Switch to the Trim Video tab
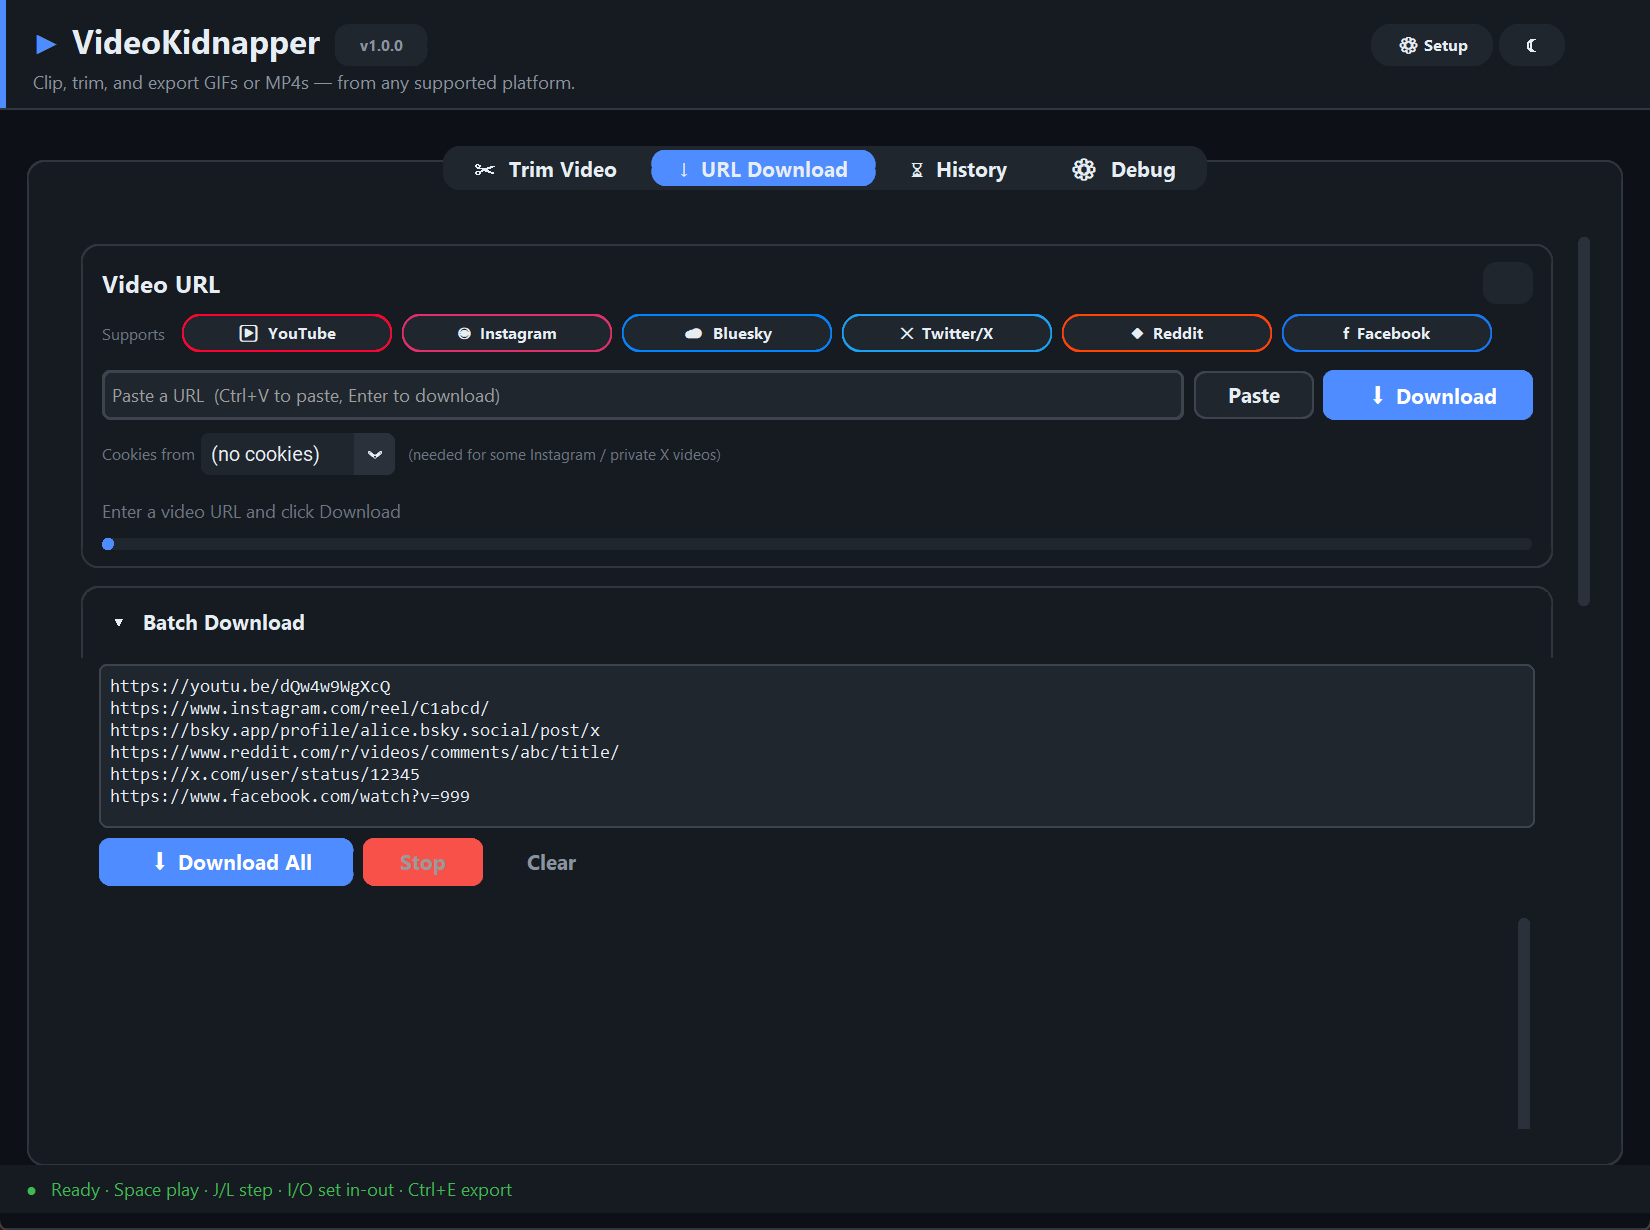Screen dimensions: 1650x1230 coord(546,169)
